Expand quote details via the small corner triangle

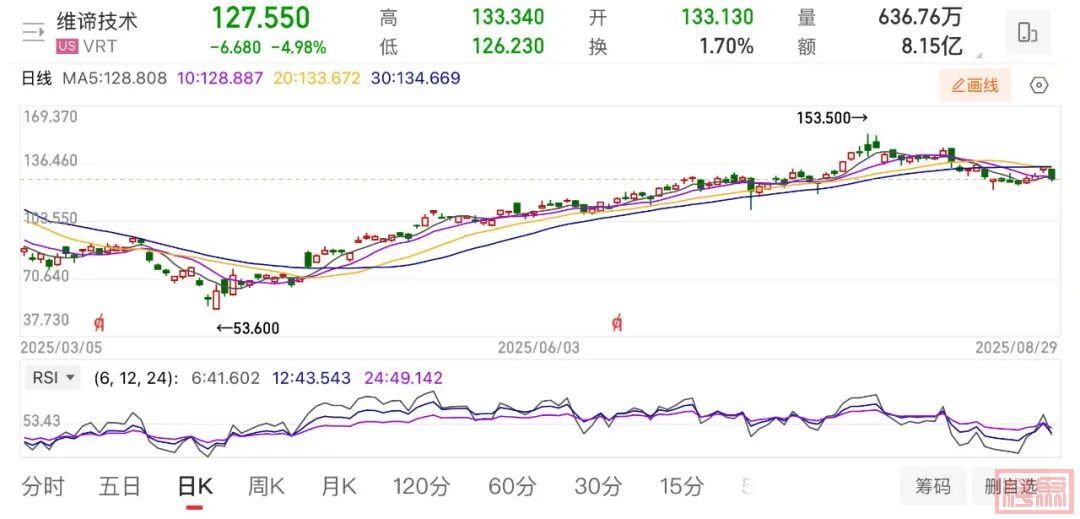coord(977,57)
